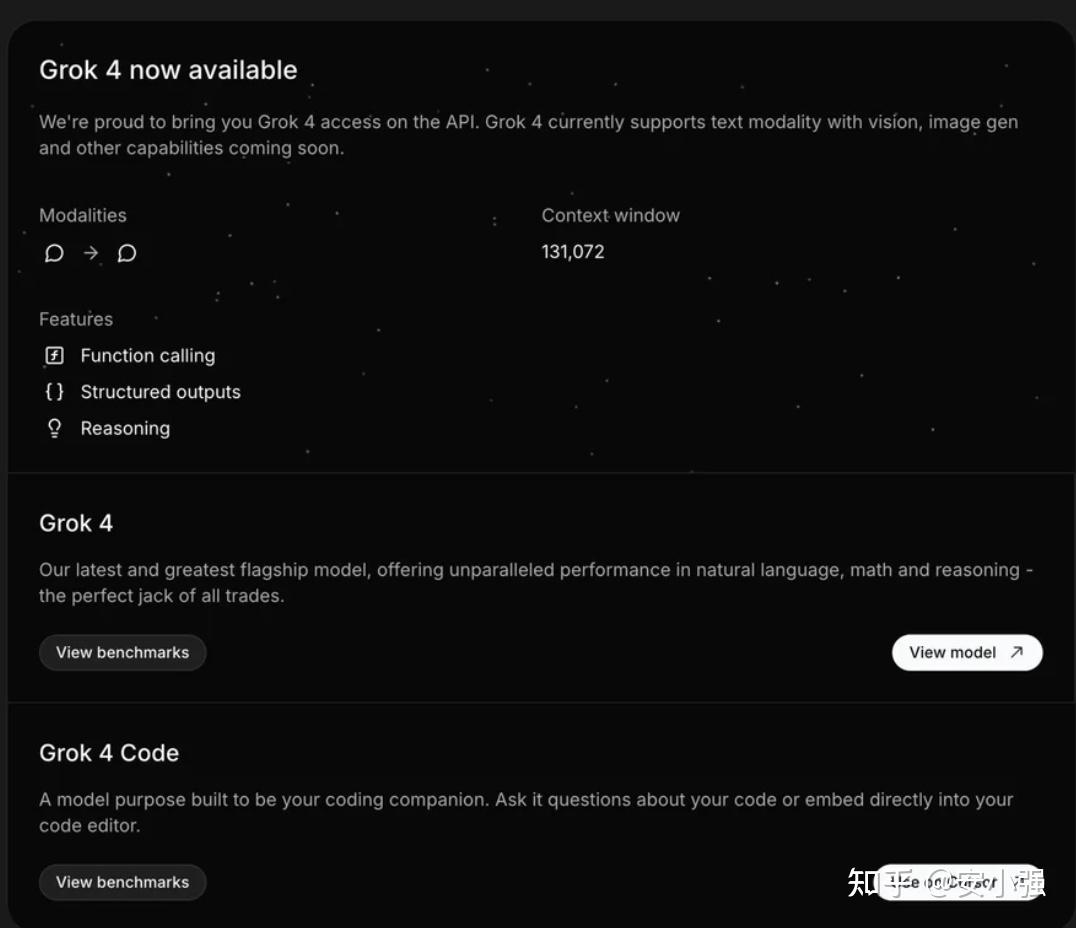The height and width of the screenshot is (928, 1076).
Task: Click the Grok 4 Code section title
Action: click(109, 753)
